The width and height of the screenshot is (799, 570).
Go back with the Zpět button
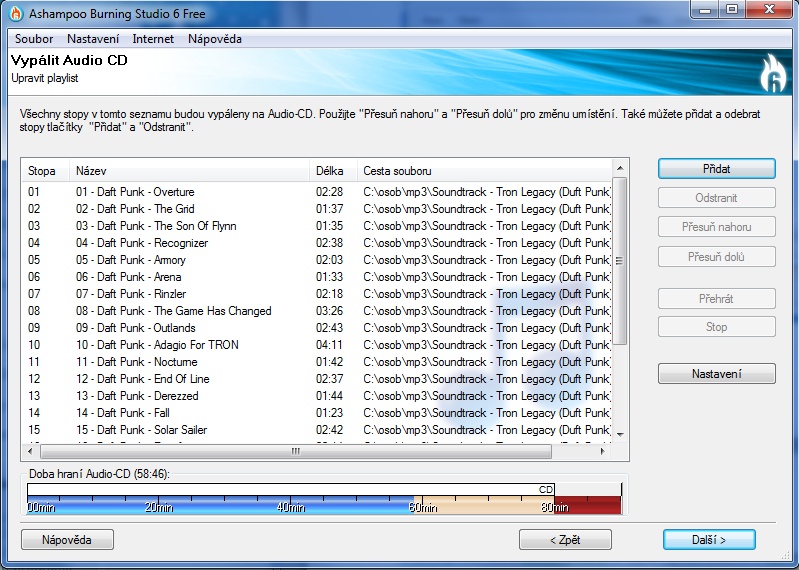pos(565,540)
